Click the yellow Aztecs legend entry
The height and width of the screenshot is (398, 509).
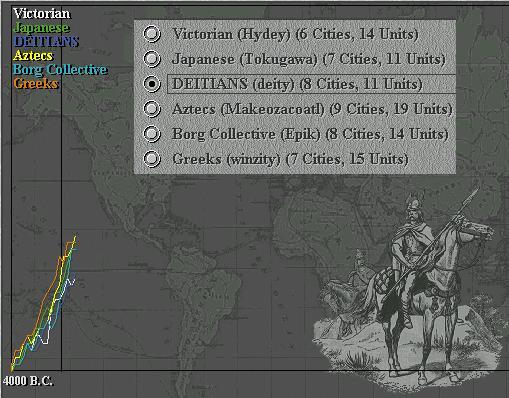(x=33, y=55)
